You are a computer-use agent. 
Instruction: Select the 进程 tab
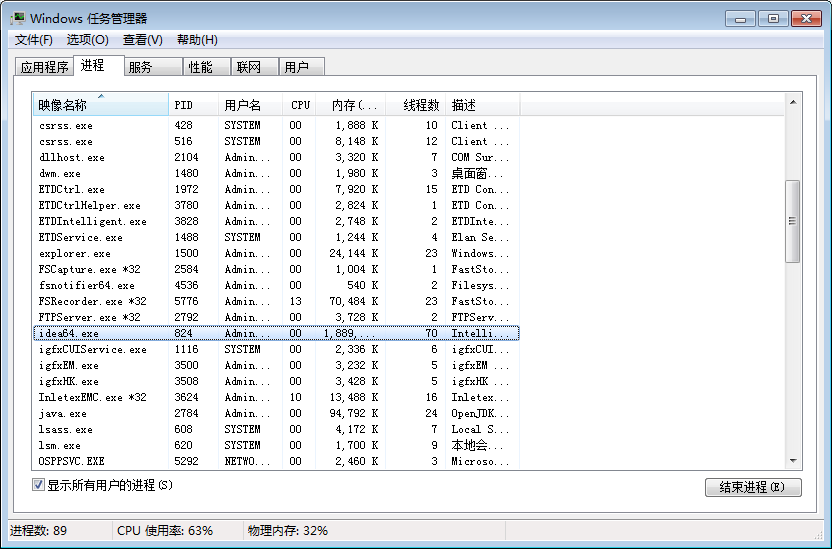99,65
